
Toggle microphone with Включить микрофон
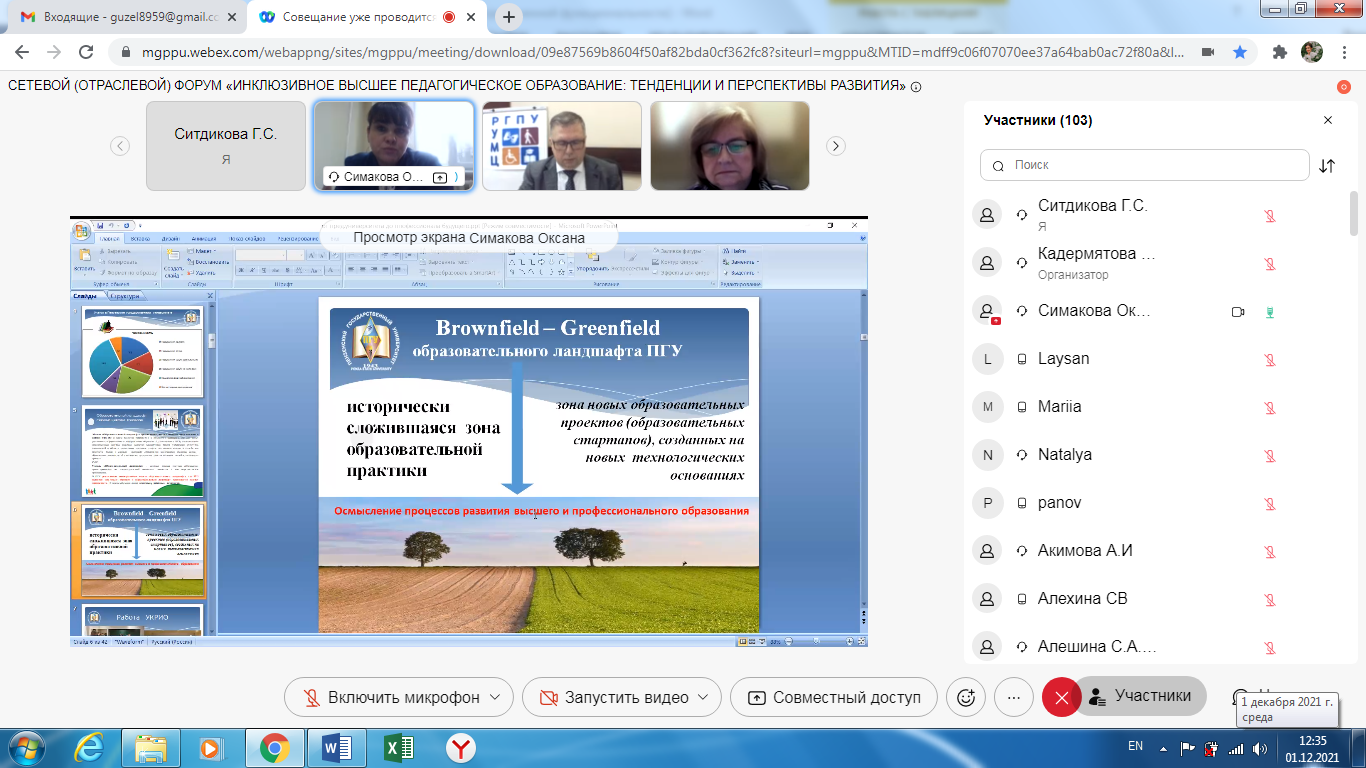(392, 698)
